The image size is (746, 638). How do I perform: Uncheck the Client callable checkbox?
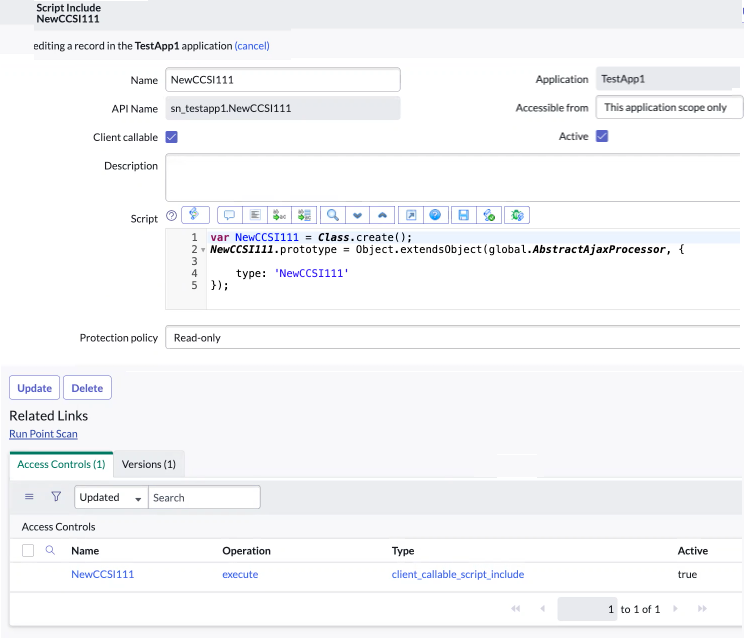click(172, 137)
